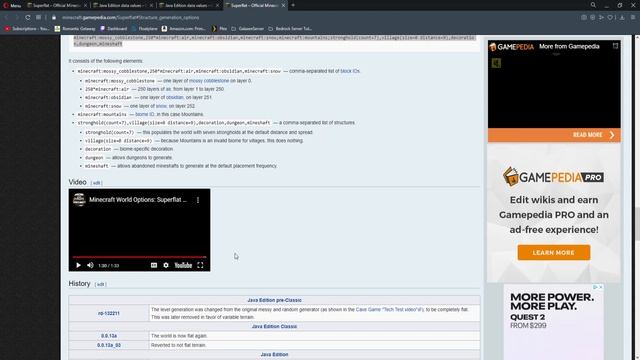The height and width of the screenshot is (360, 640).
Task: Open the snow link
Action: click(x=161, y=106)
